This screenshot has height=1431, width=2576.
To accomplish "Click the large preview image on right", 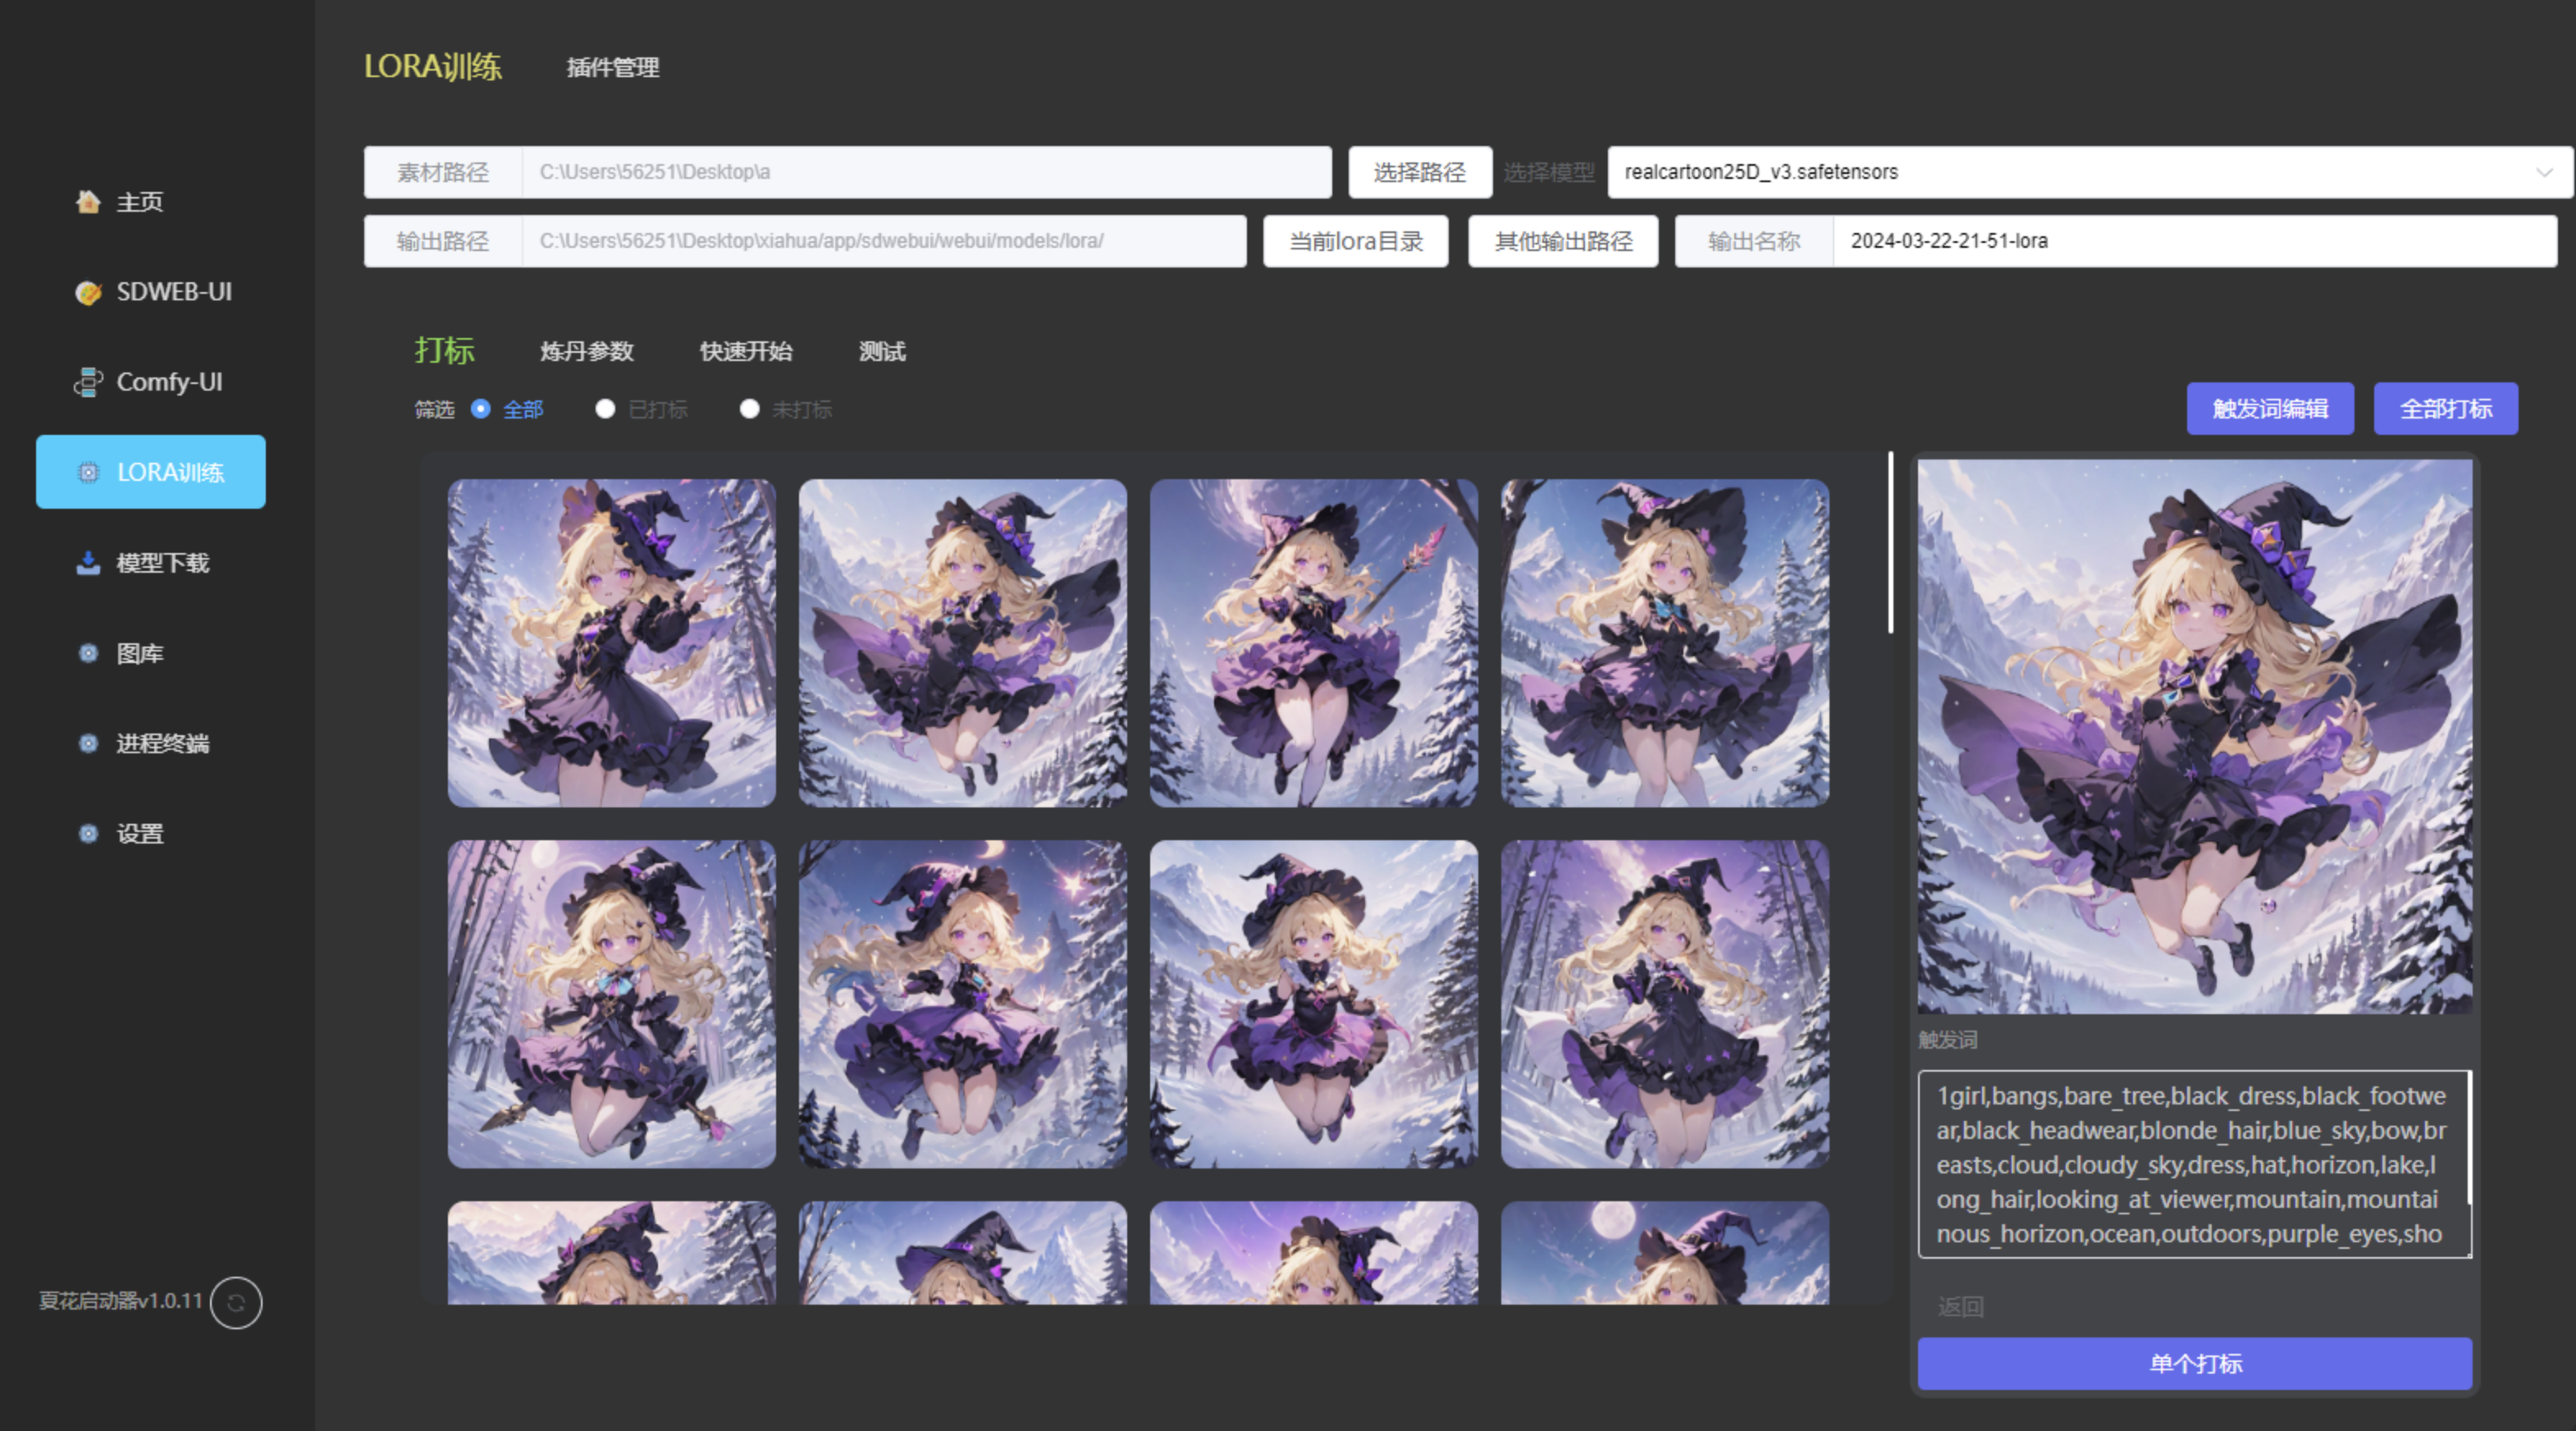I will click(2195, 737).
